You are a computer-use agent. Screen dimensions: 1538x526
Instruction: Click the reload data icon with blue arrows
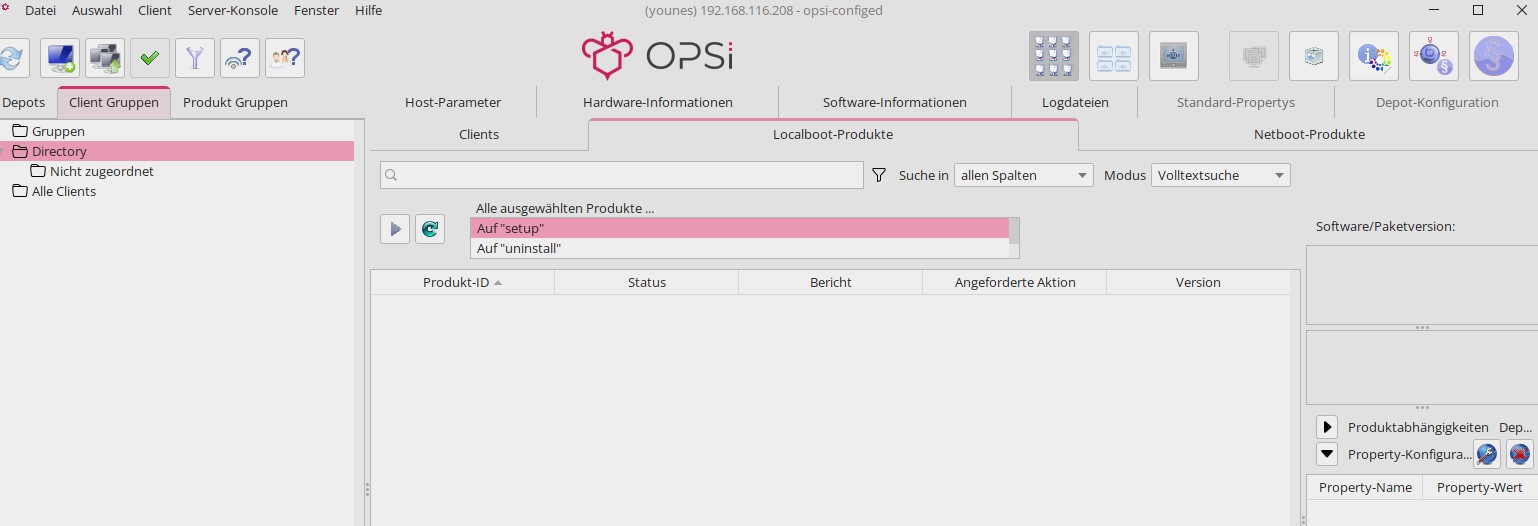coord(11,58)
